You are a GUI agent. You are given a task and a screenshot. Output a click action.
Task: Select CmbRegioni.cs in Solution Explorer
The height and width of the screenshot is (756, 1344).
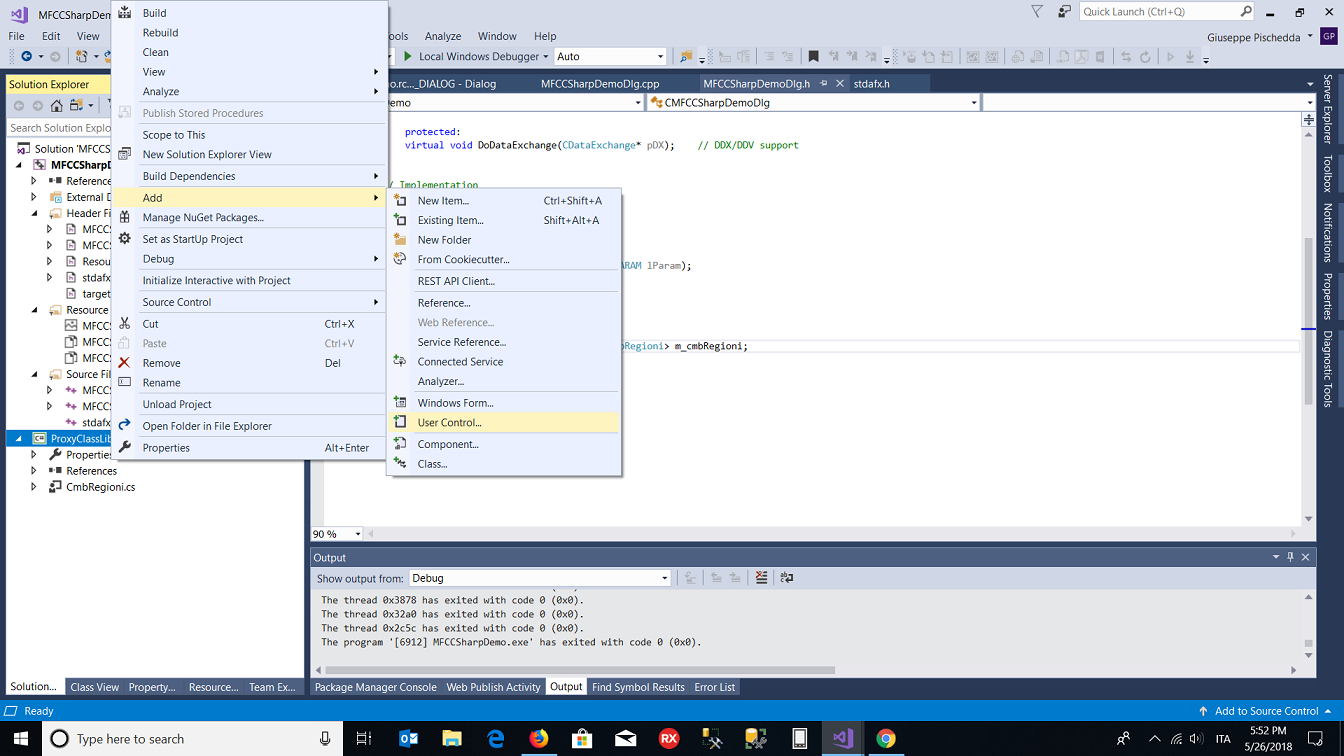tap(100, 487)
